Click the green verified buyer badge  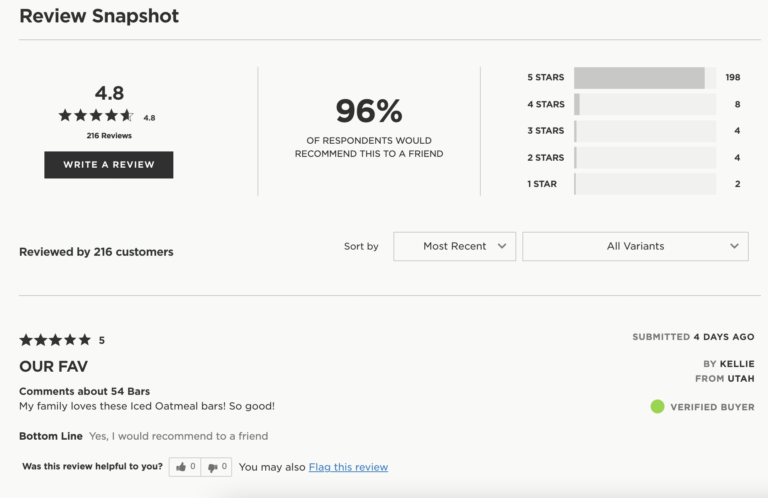657,407
